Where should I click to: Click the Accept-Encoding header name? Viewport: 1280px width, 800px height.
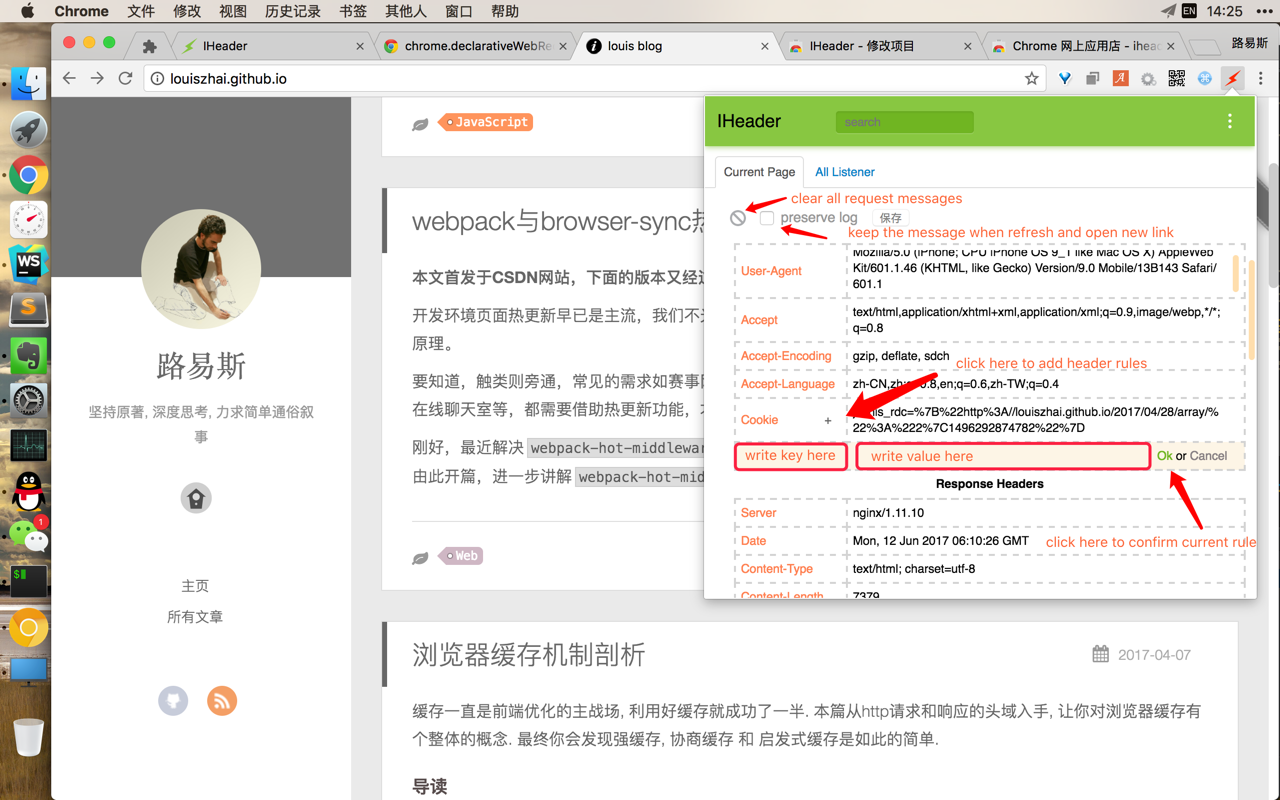click(786, 356)
